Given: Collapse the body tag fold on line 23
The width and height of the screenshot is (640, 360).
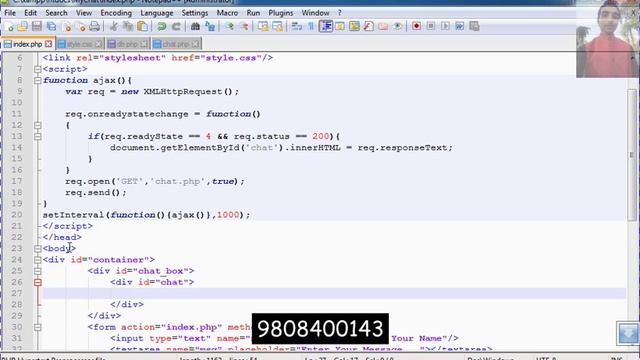Looking at the screenshot, I should click(38, 249).
